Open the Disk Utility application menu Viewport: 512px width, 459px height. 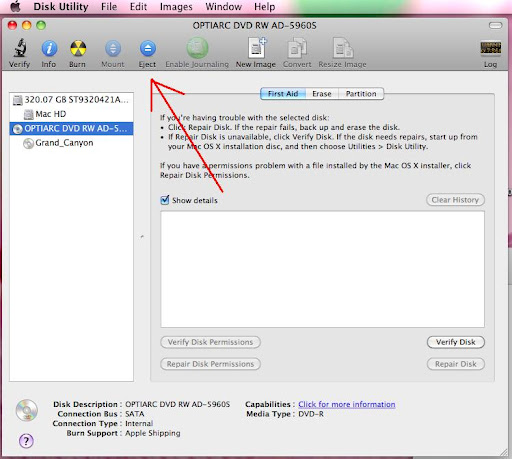tap(61, 6)
